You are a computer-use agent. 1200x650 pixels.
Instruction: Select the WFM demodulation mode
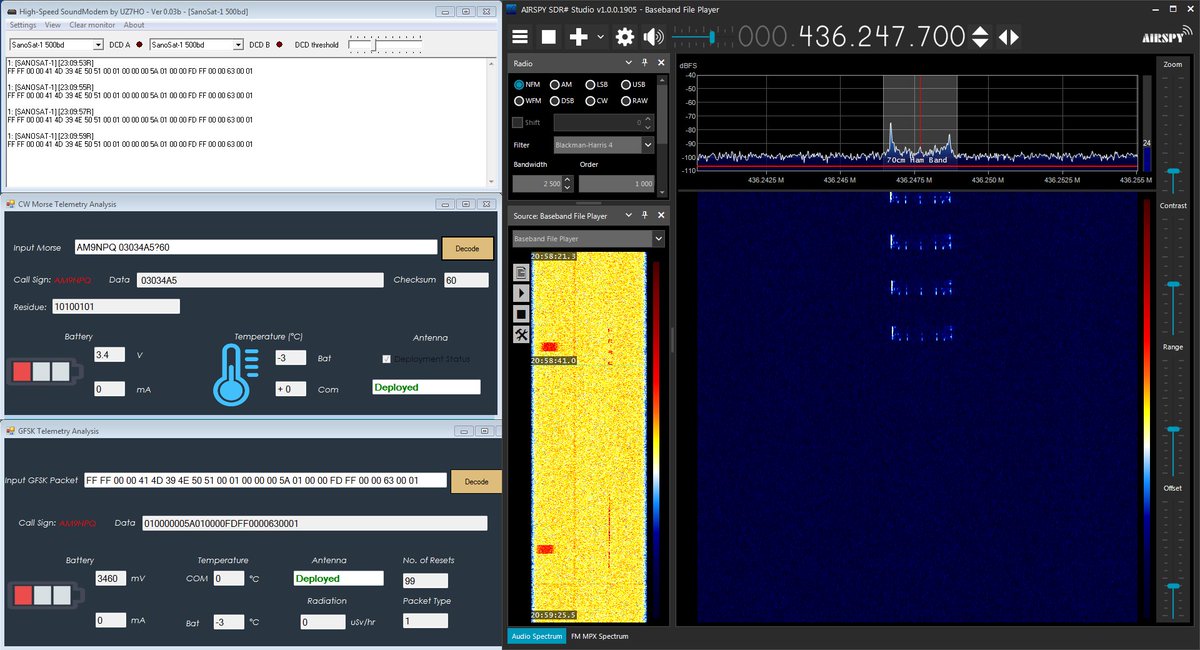click(529, 101)
